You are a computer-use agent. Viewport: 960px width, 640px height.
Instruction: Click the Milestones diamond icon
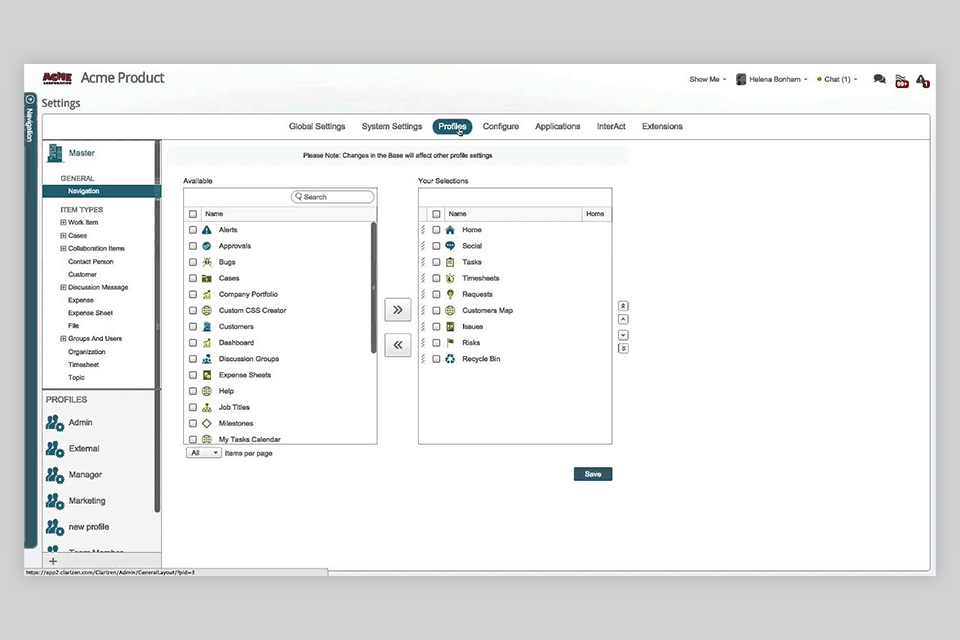[x=207, y=423]
